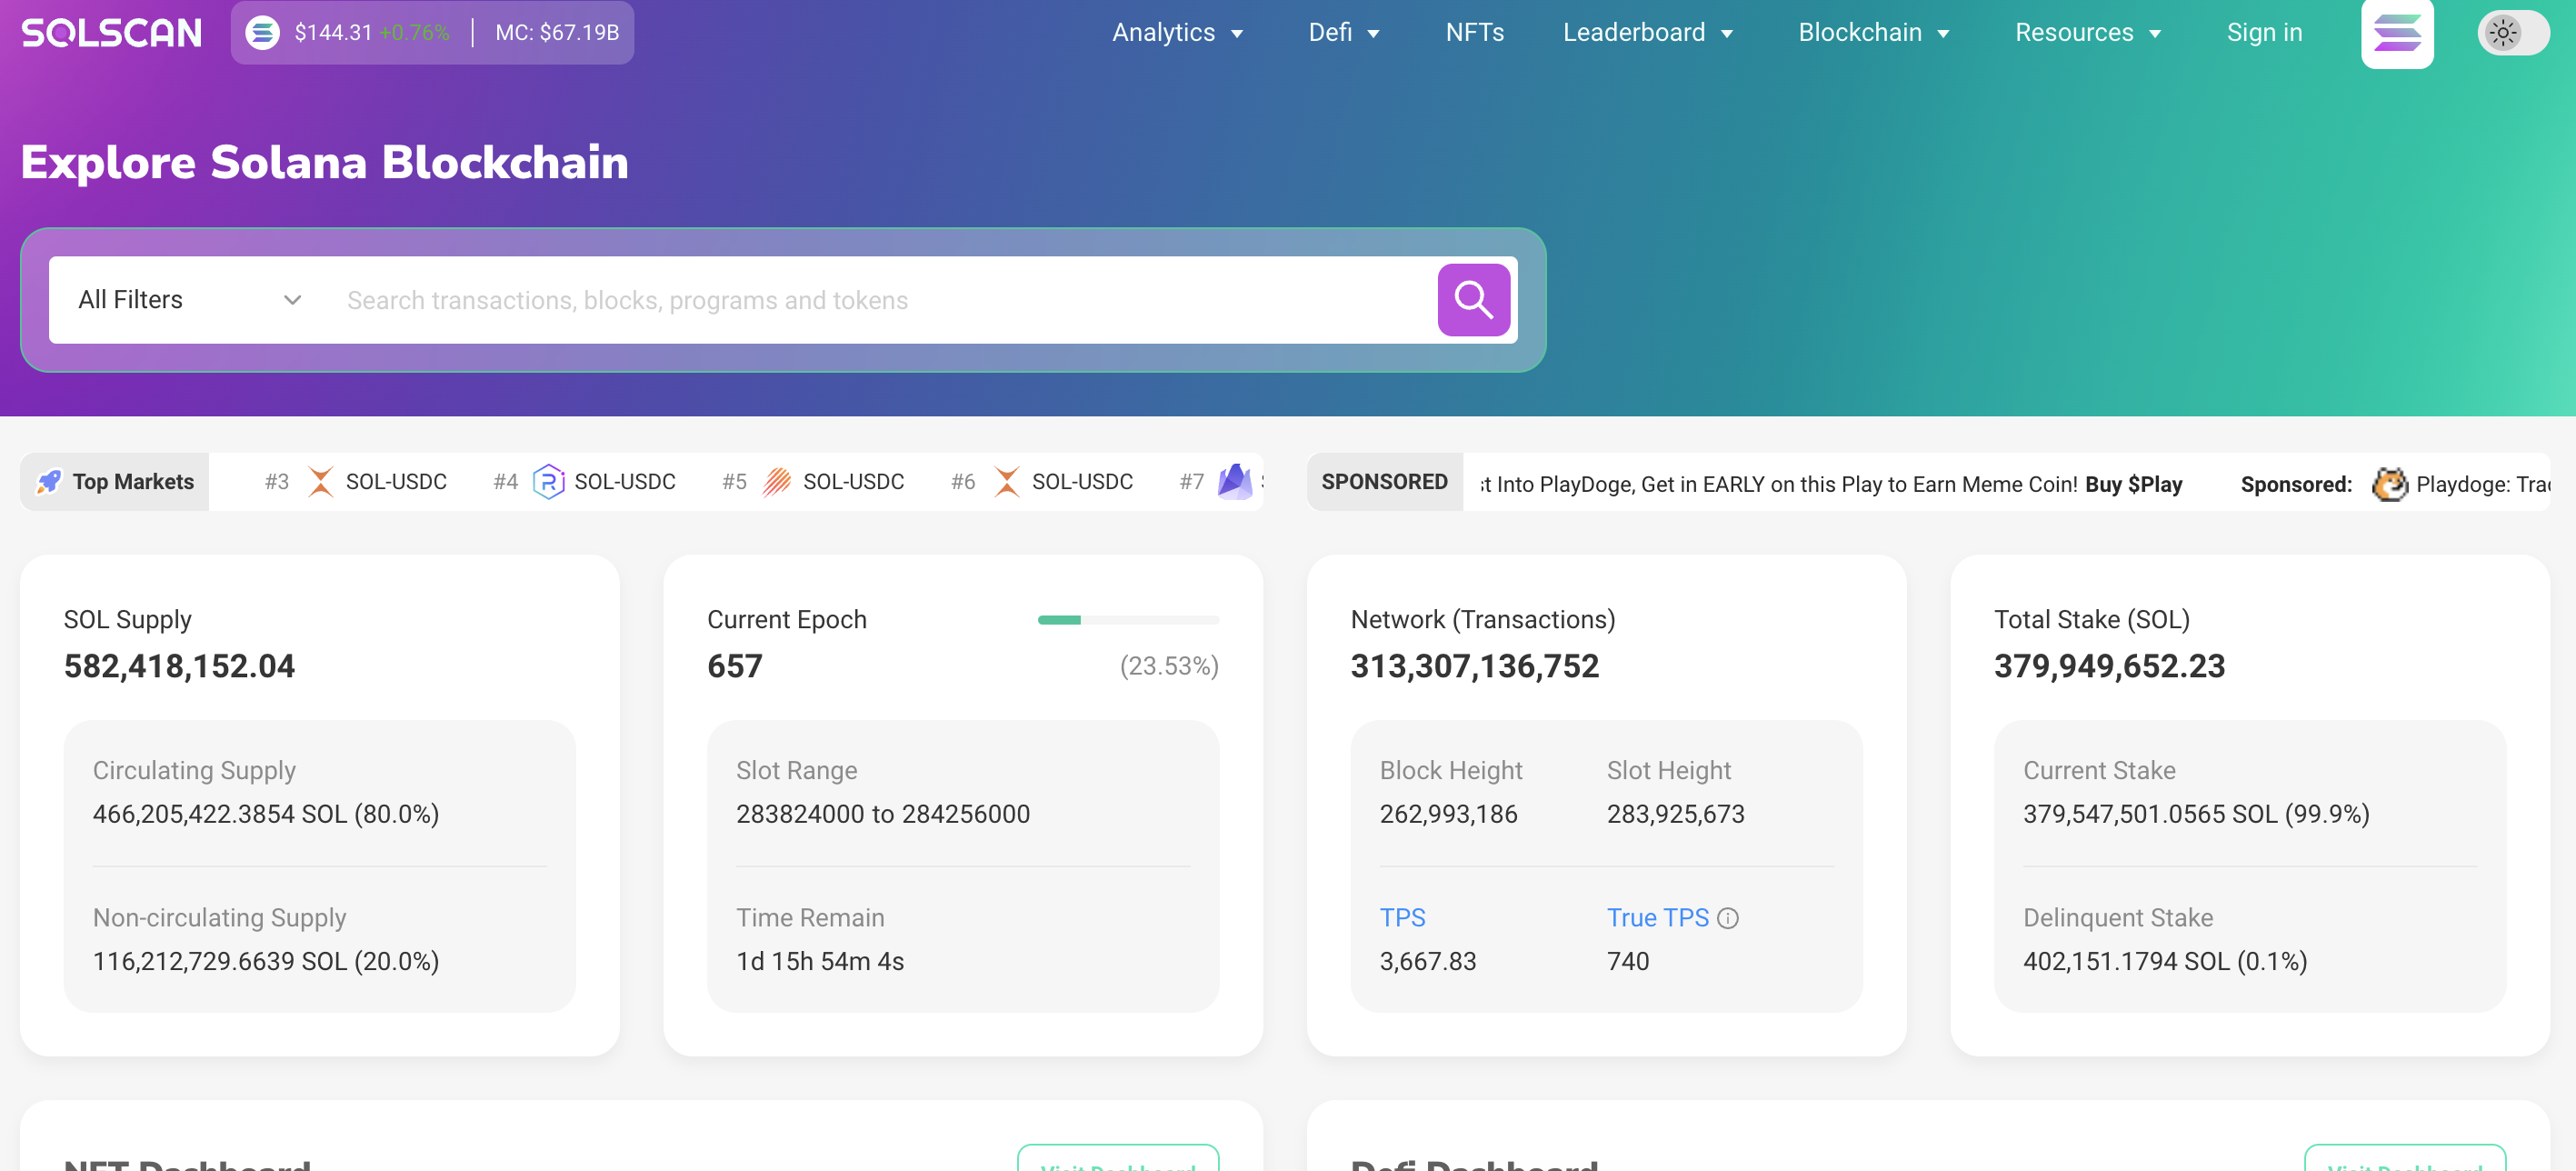Image resolution: width=2576 pixels, height=1171 pixels.
Task: Click the Solscan logo
Action: point(111,33)
